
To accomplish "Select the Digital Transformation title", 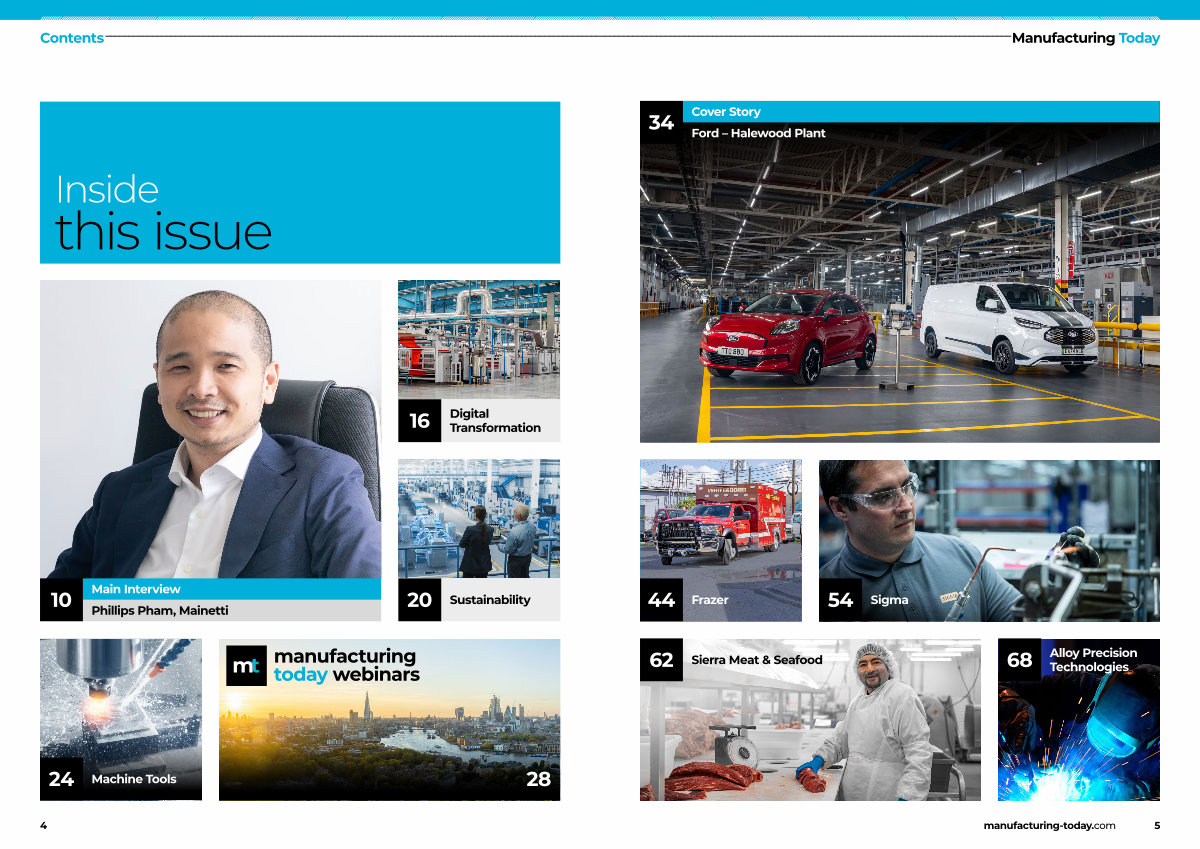I will tap(495, 421).
